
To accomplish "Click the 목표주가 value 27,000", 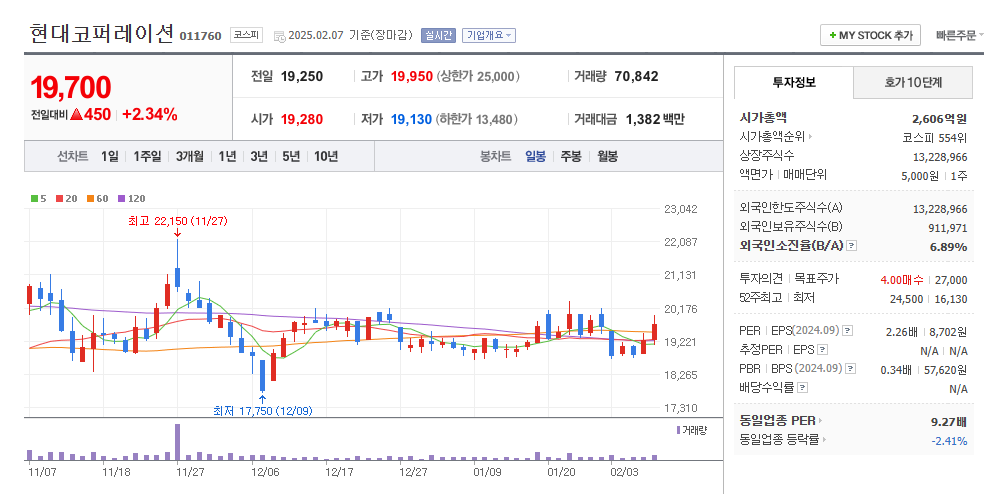I will [952, 279].
